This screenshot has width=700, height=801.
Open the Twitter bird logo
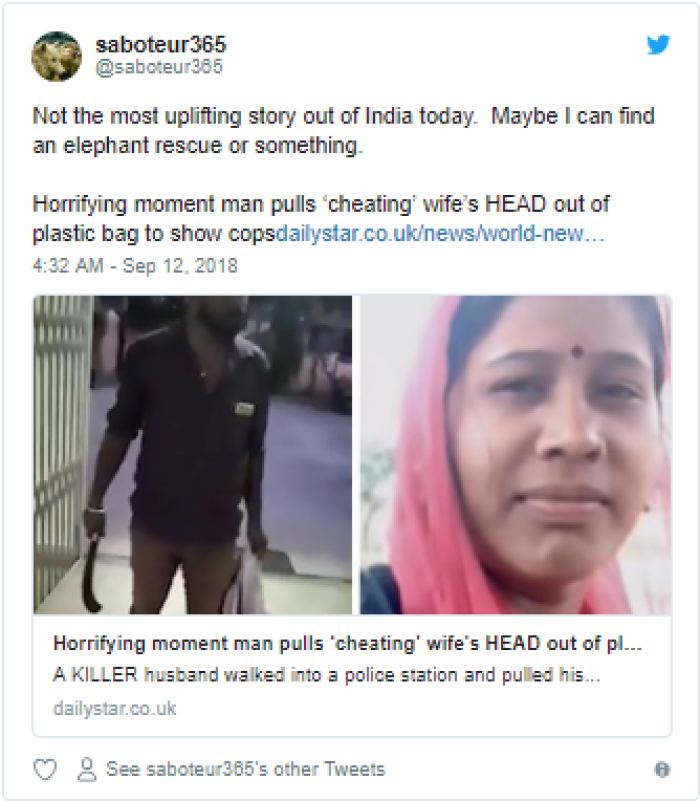click(658, 44)
